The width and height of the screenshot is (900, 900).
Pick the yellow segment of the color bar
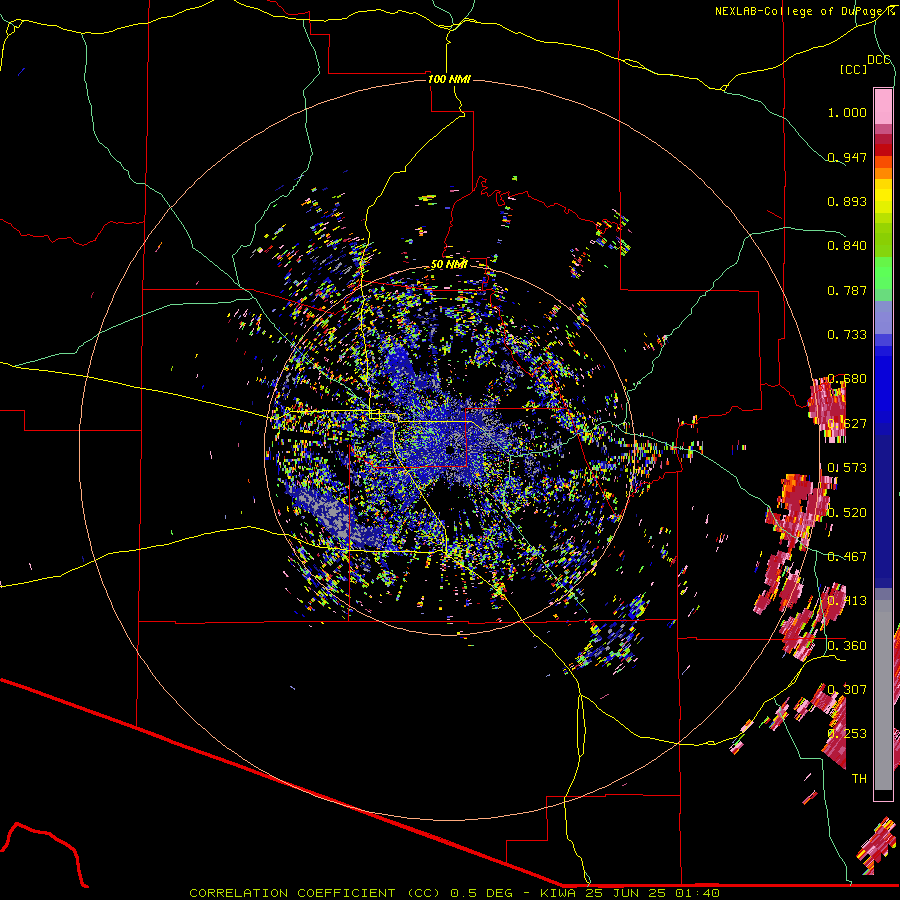coord(883,196)
